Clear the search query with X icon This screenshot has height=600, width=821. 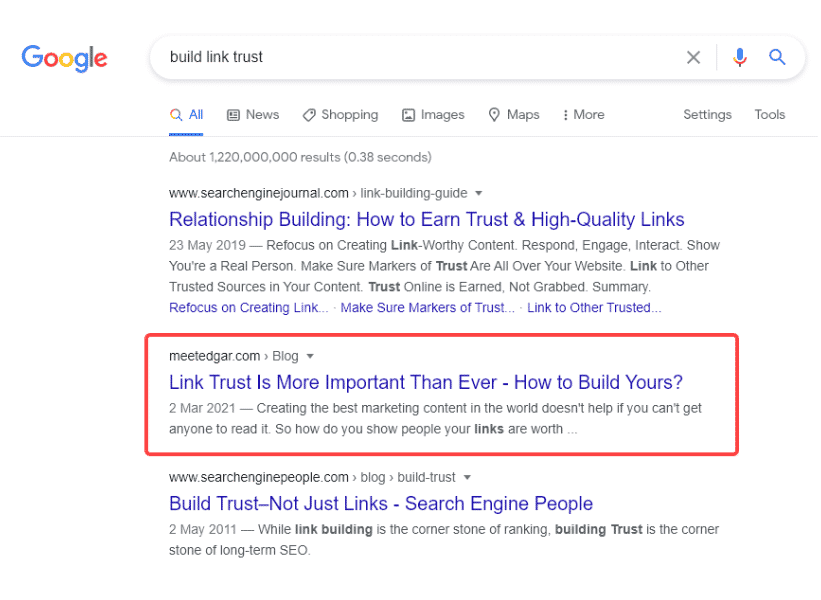click(x=693, y=58)
